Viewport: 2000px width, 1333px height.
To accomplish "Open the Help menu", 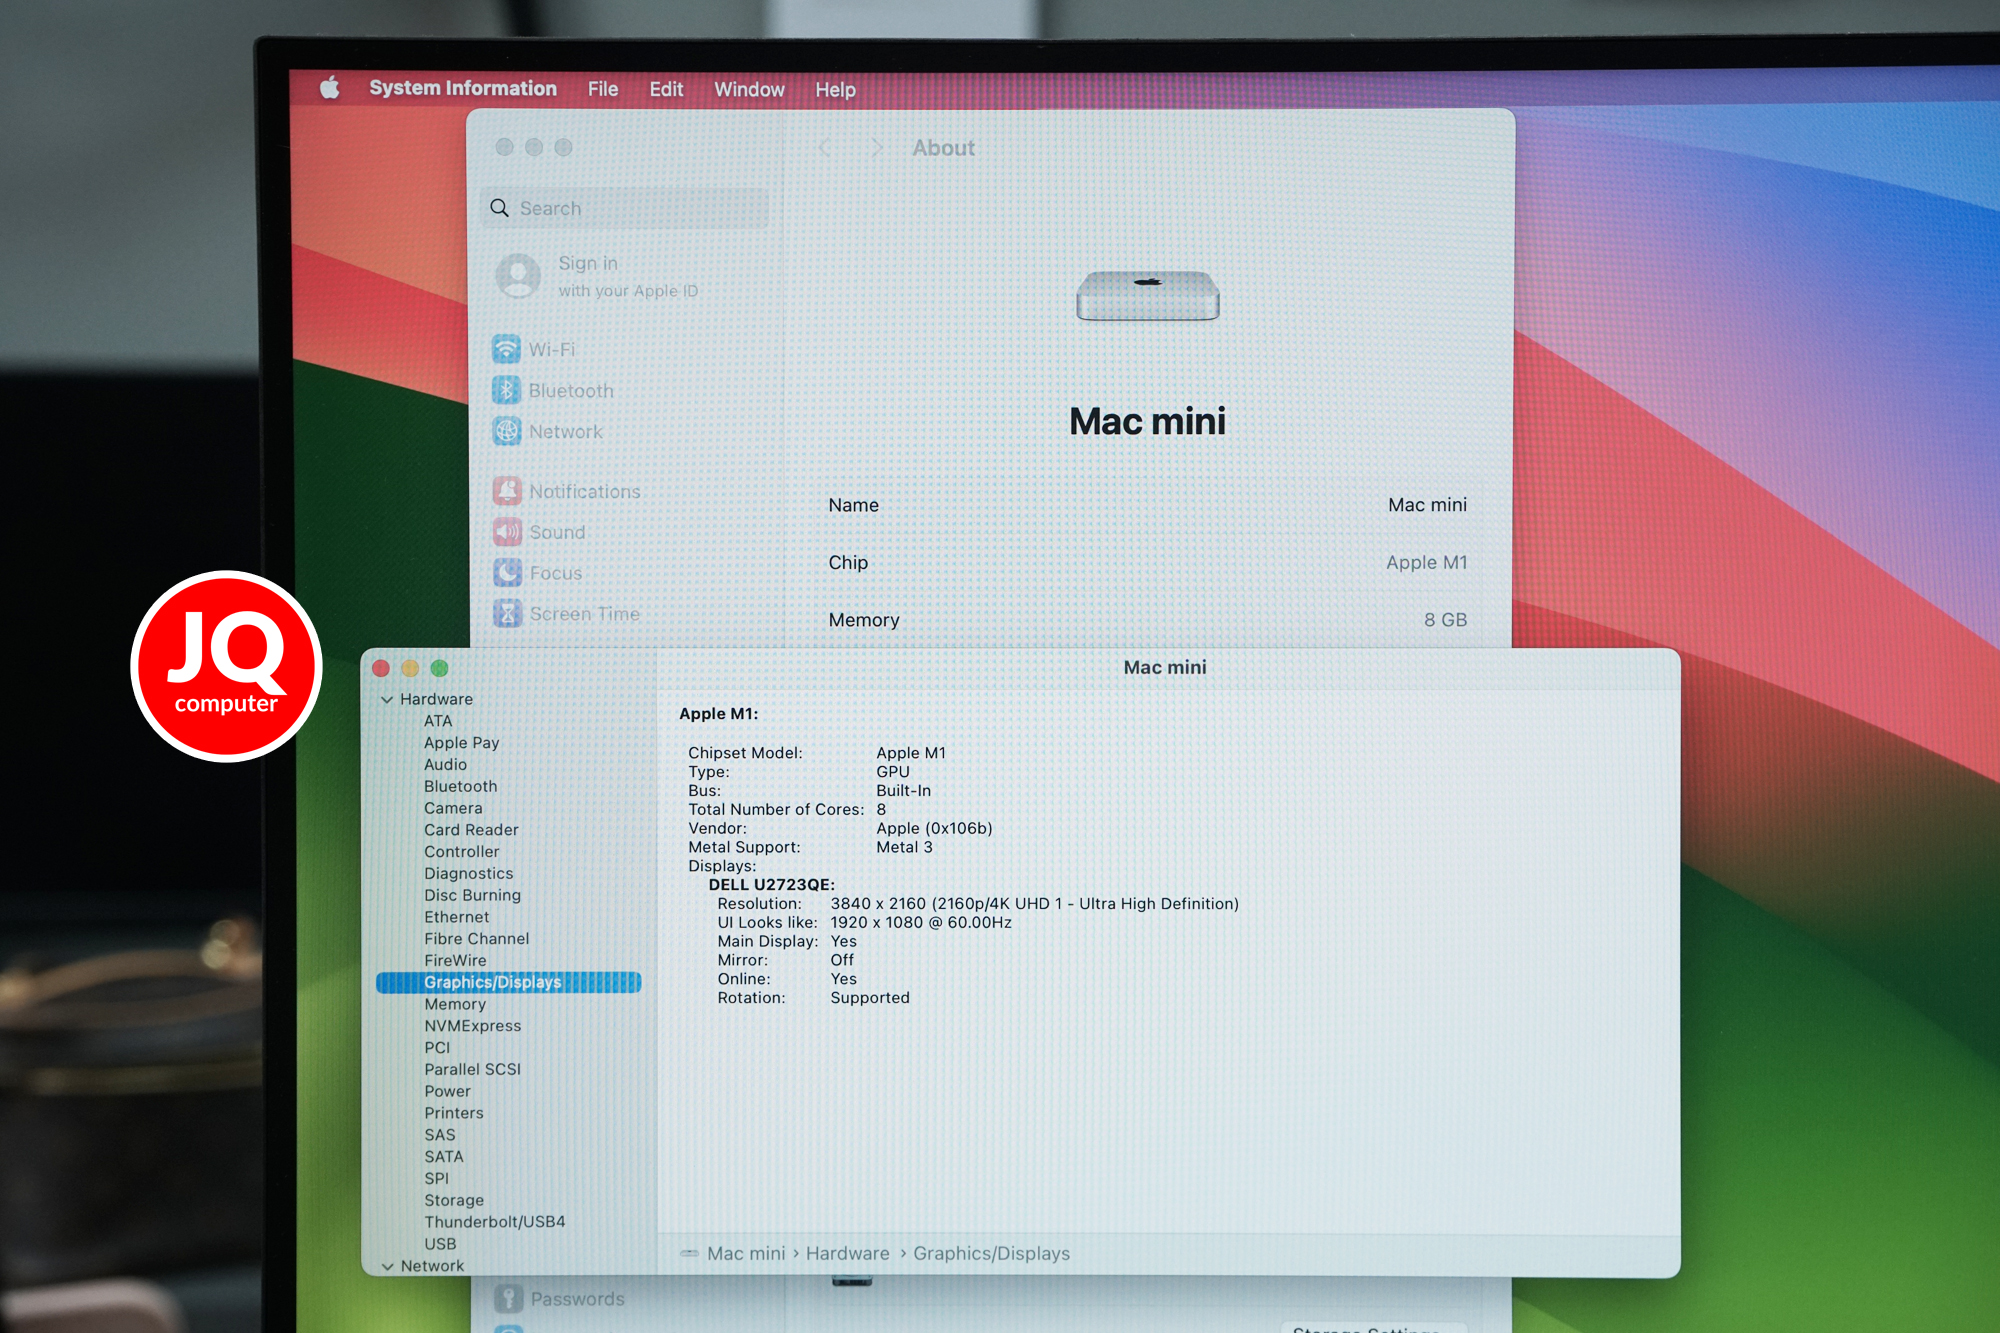I will pyautogui.click(x=835, y=90).
